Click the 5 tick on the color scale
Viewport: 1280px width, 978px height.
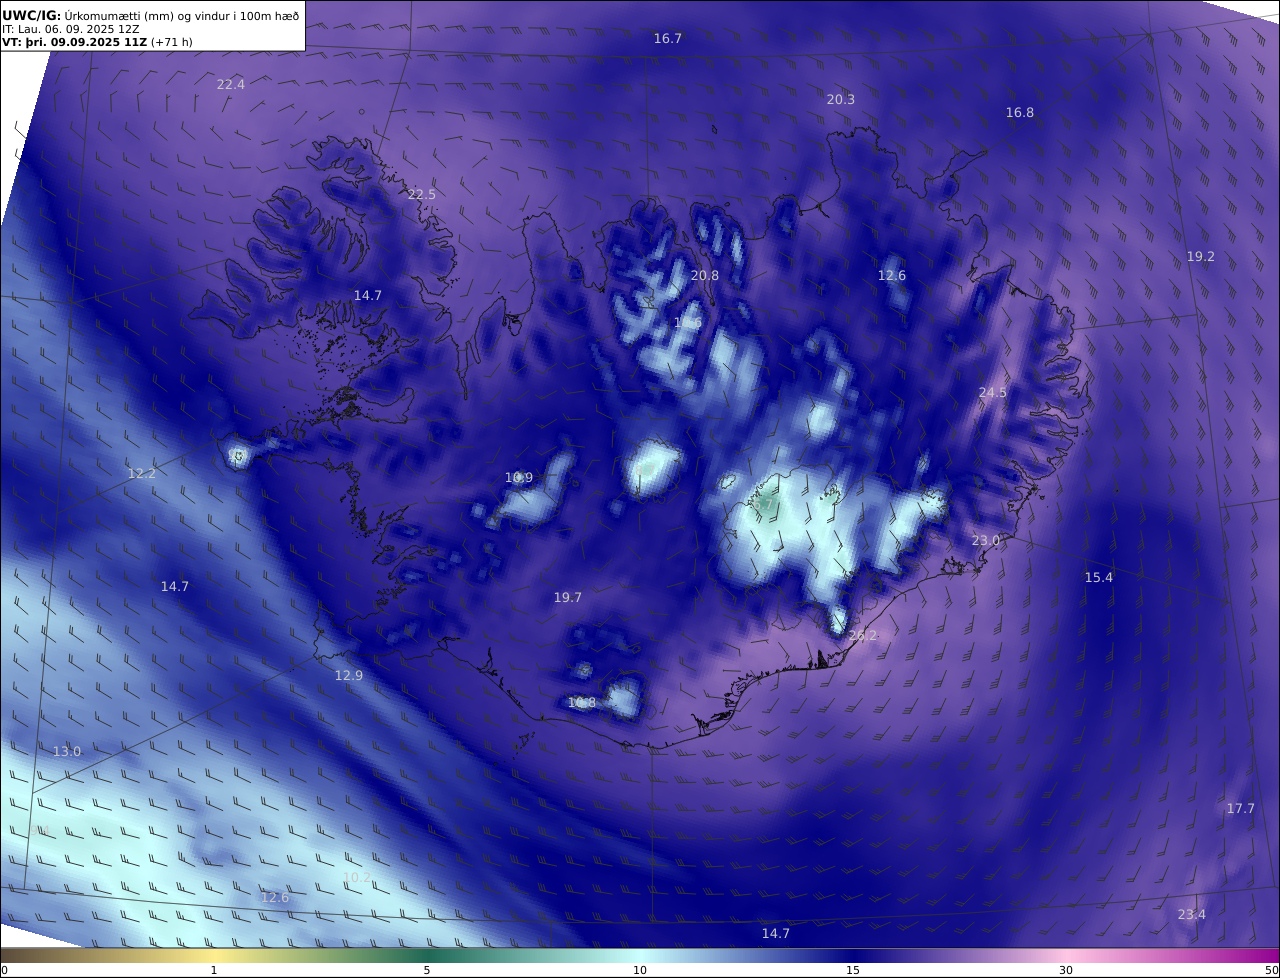pyautogui.click(x=427, y=970)
